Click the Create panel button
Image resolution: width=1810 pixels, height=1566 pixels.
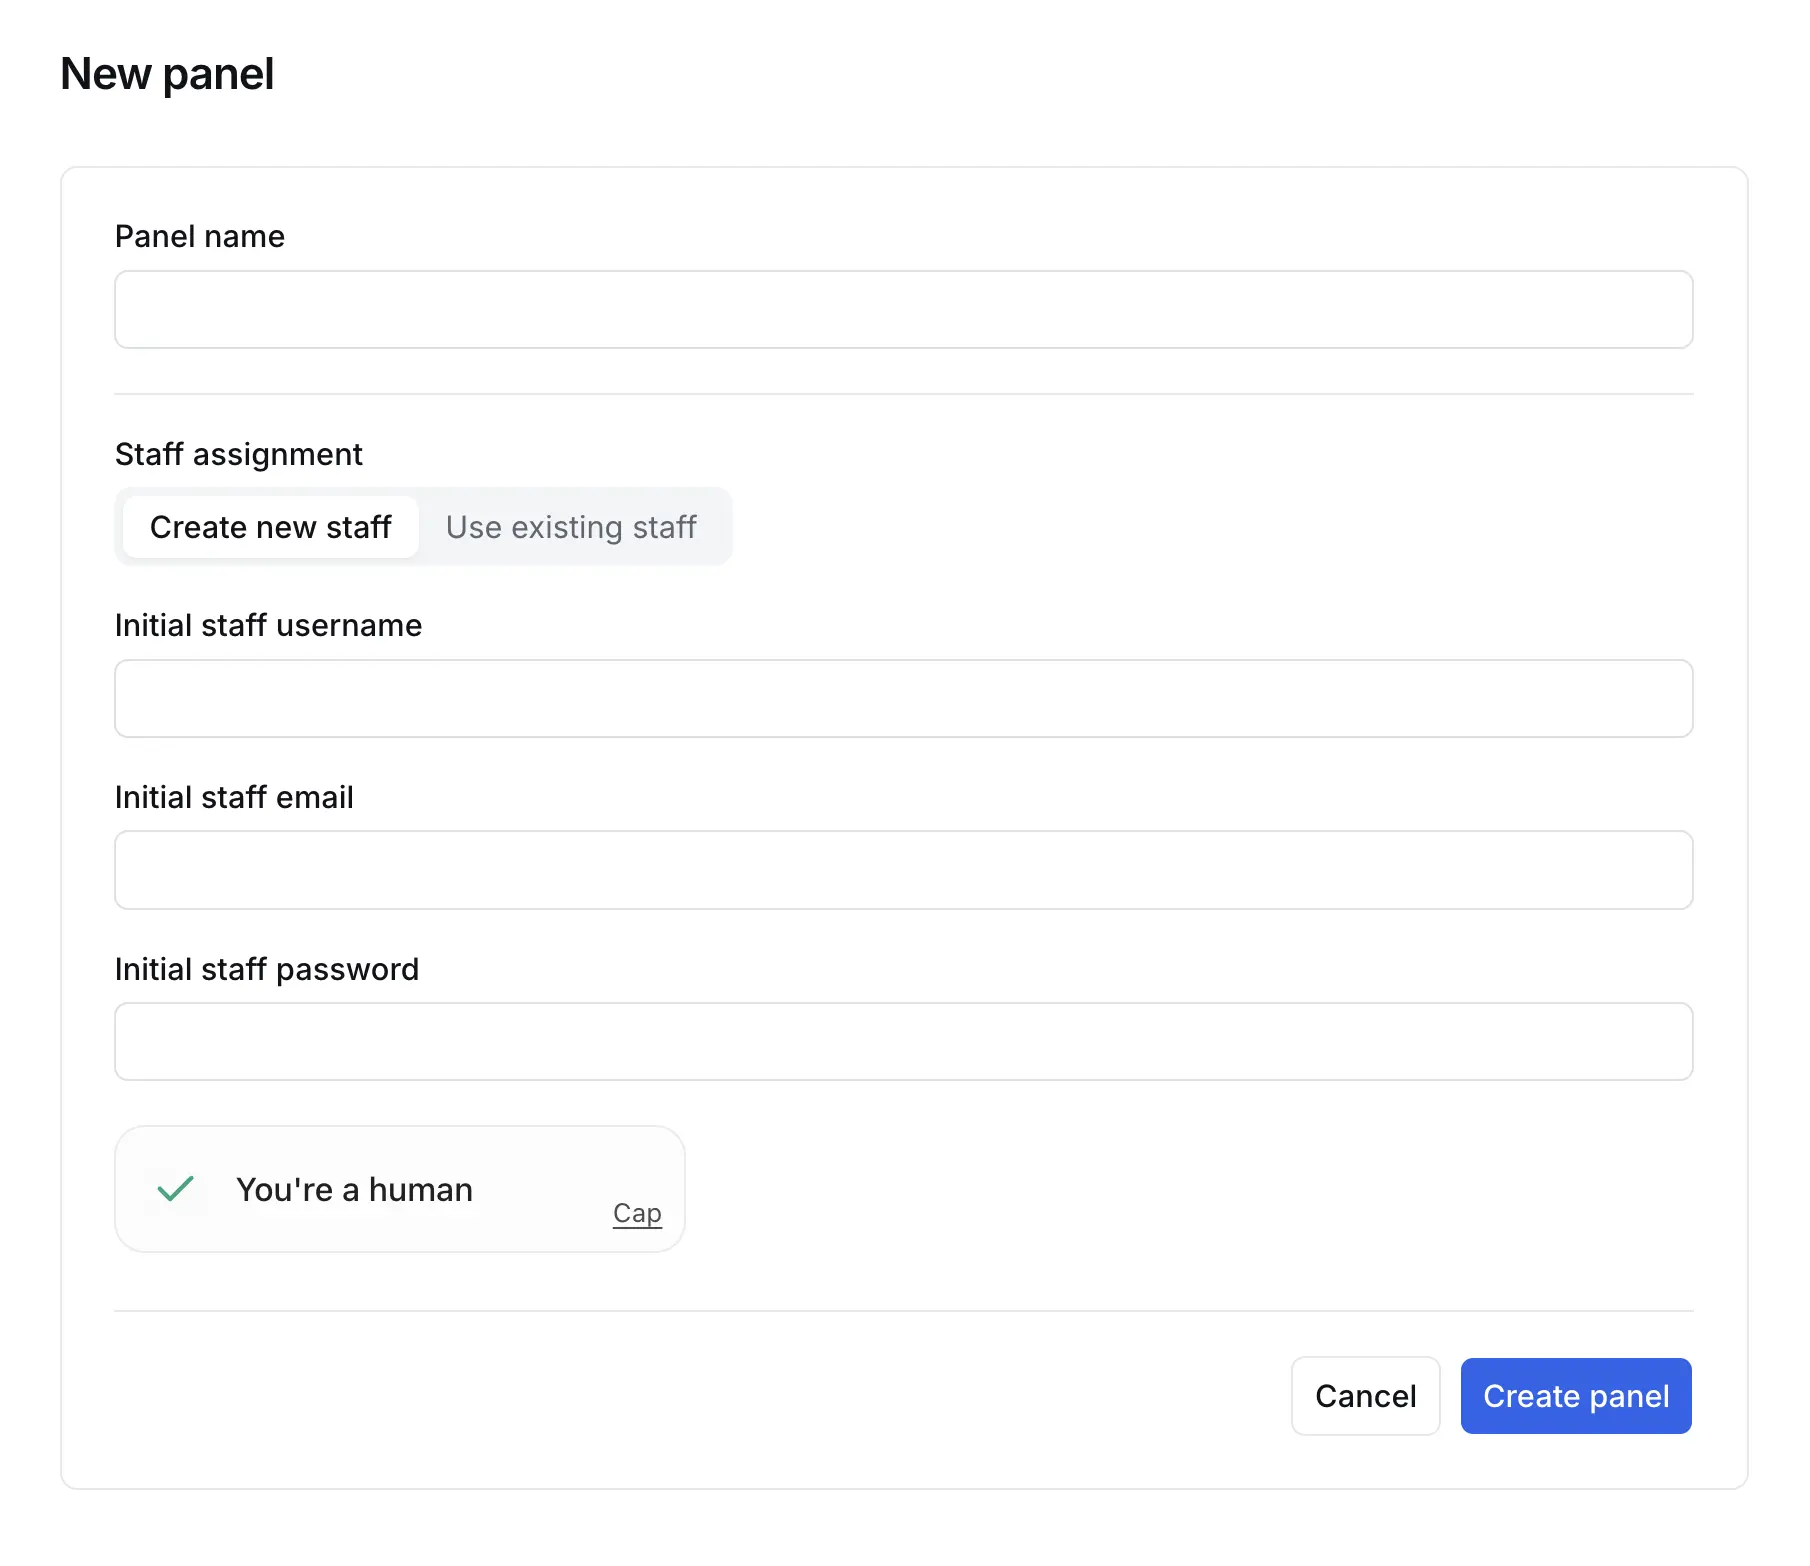coord(1576,1396)
